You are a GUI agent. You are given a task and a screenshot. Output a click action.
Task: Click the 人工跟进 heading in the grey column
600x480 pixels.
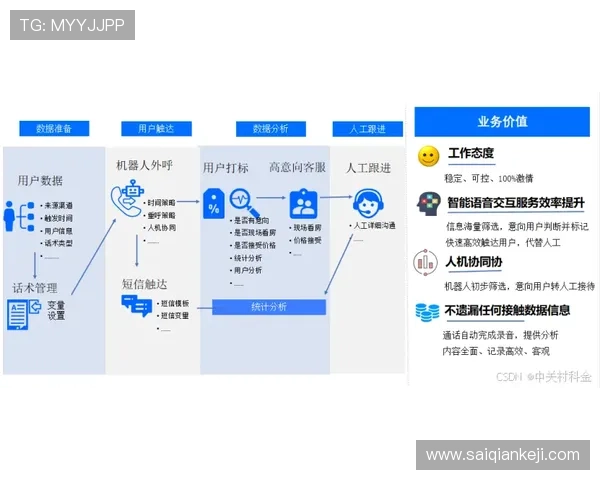point(368,168)
